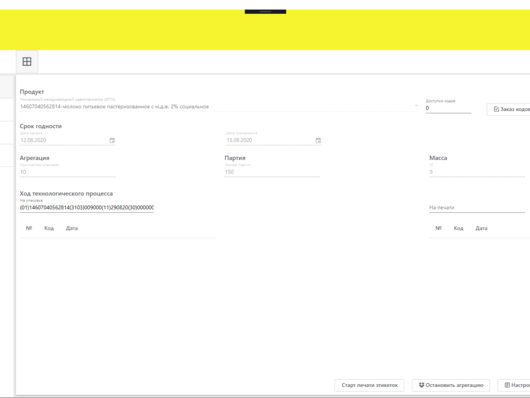This screenshot has height=398, width=530.
Task: Click the Заказ кодов button
Action: (x=508, y=109)
